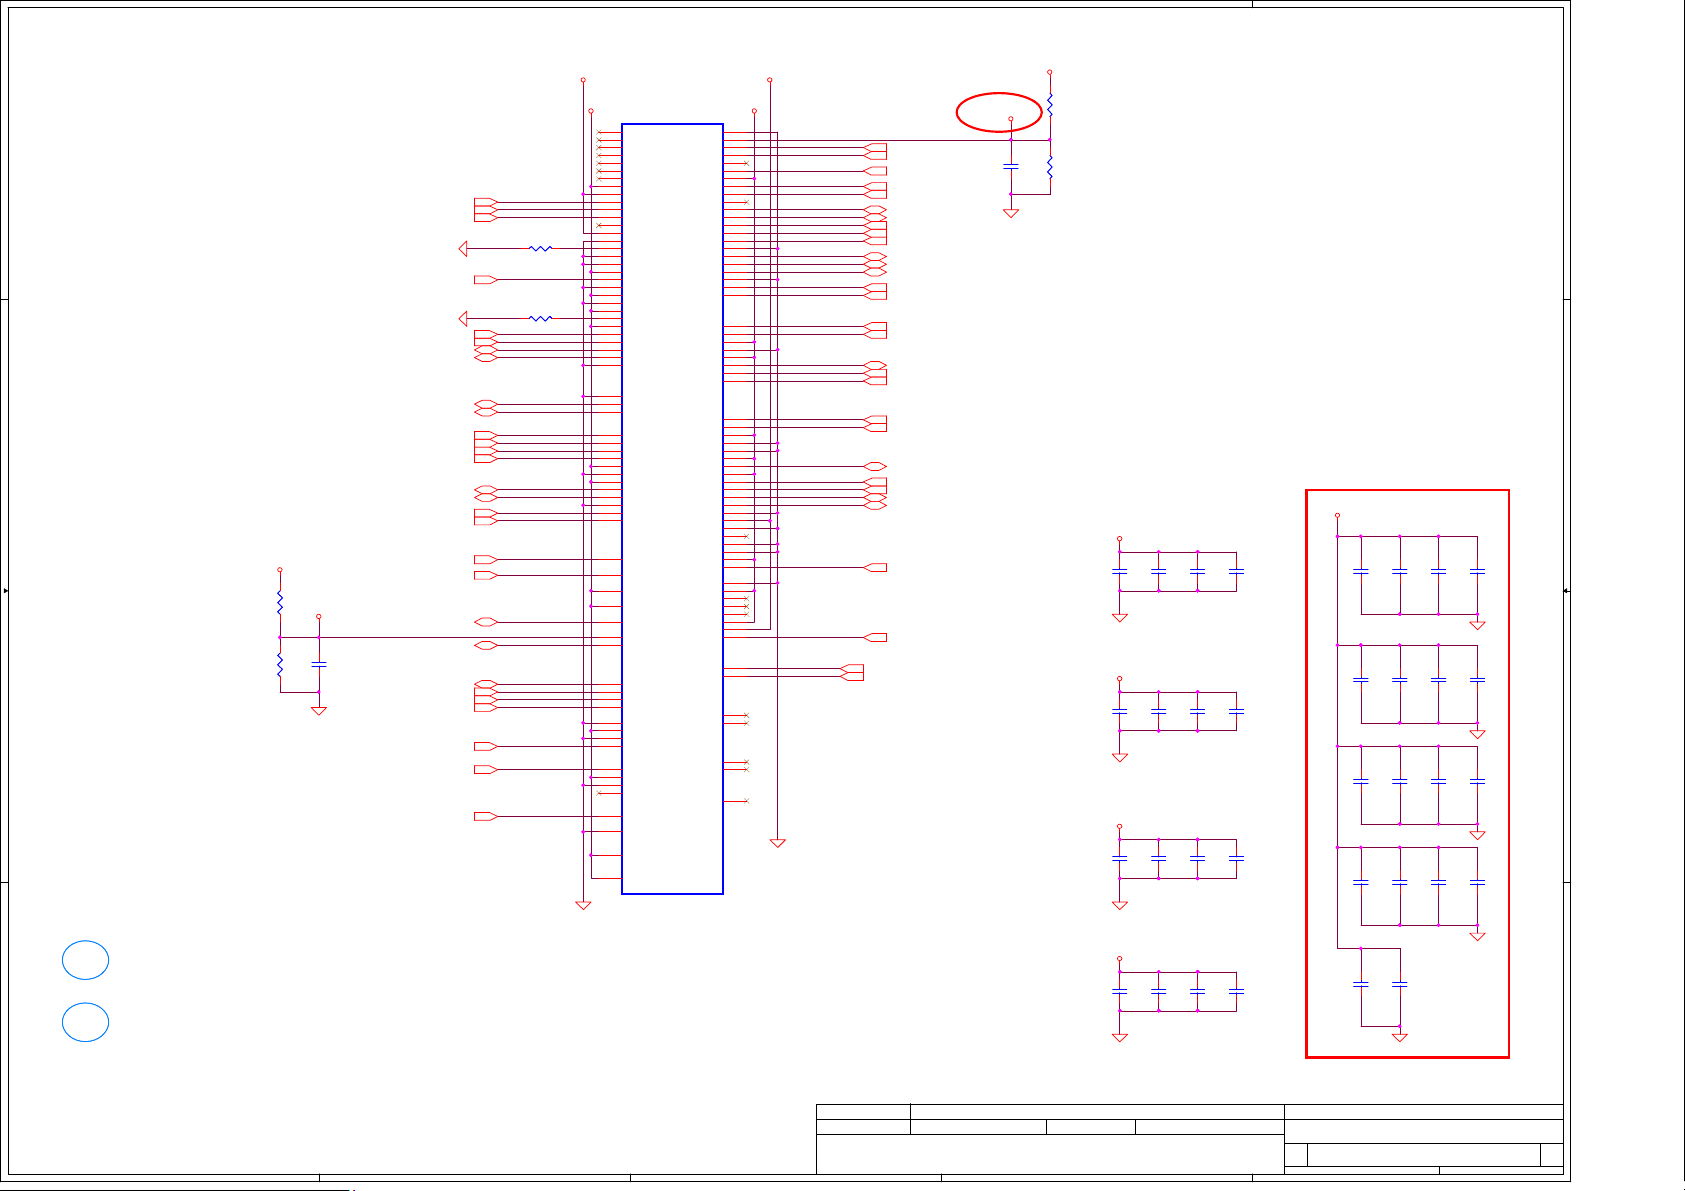The width and height of the screenshot is (1685, 1191).
Task: Select the lower blue circle in the corner
Action: [85, 1022]
